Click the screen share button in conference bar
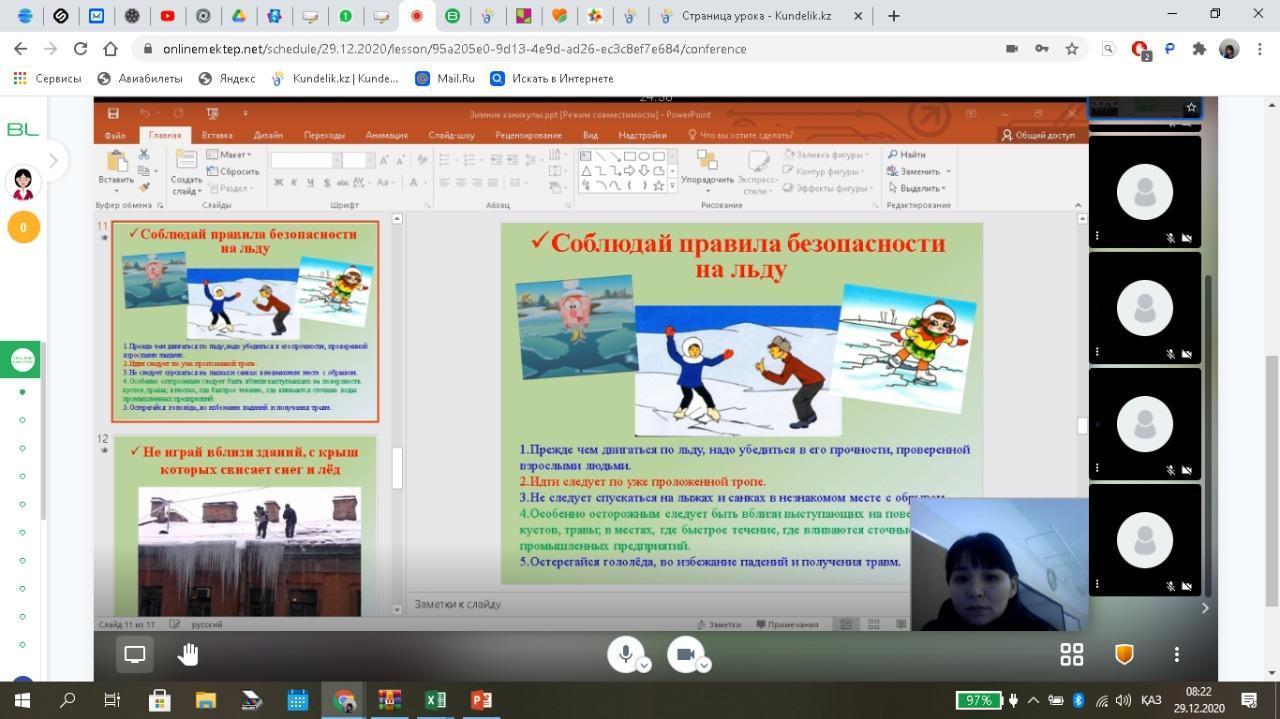The image size is (1280, 719). pyautogui.click(x=135, y=654)
